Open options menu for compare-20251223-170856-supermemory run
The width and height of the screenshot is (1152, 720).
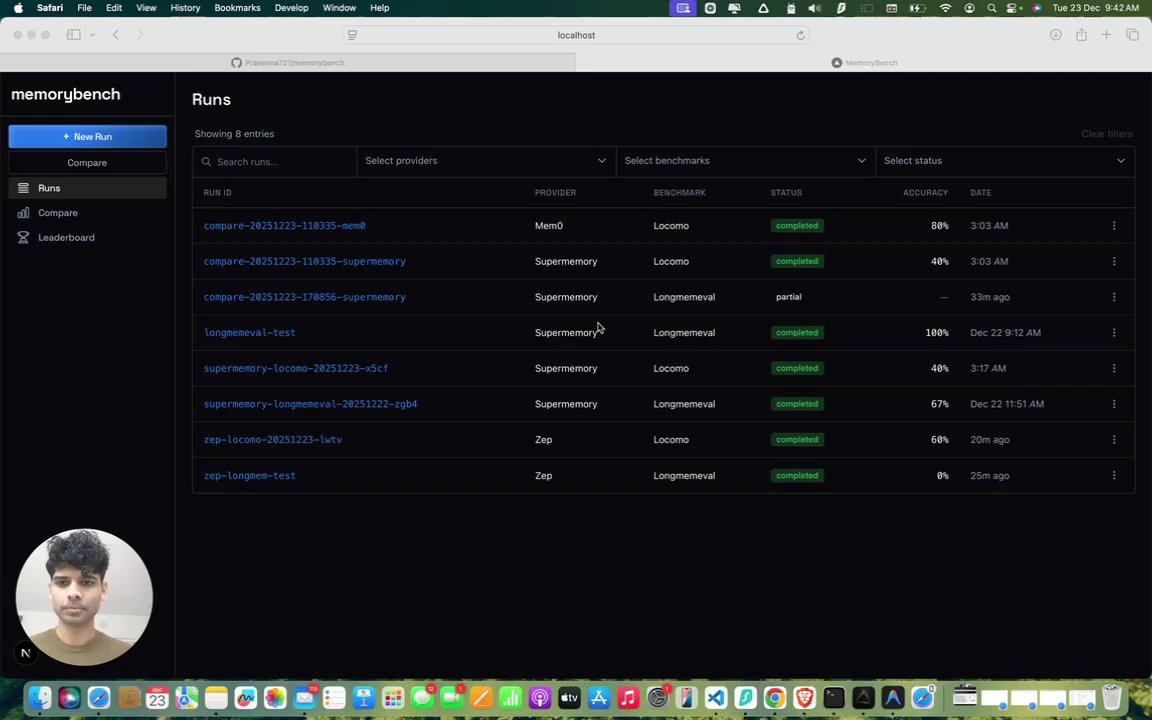1114,297
